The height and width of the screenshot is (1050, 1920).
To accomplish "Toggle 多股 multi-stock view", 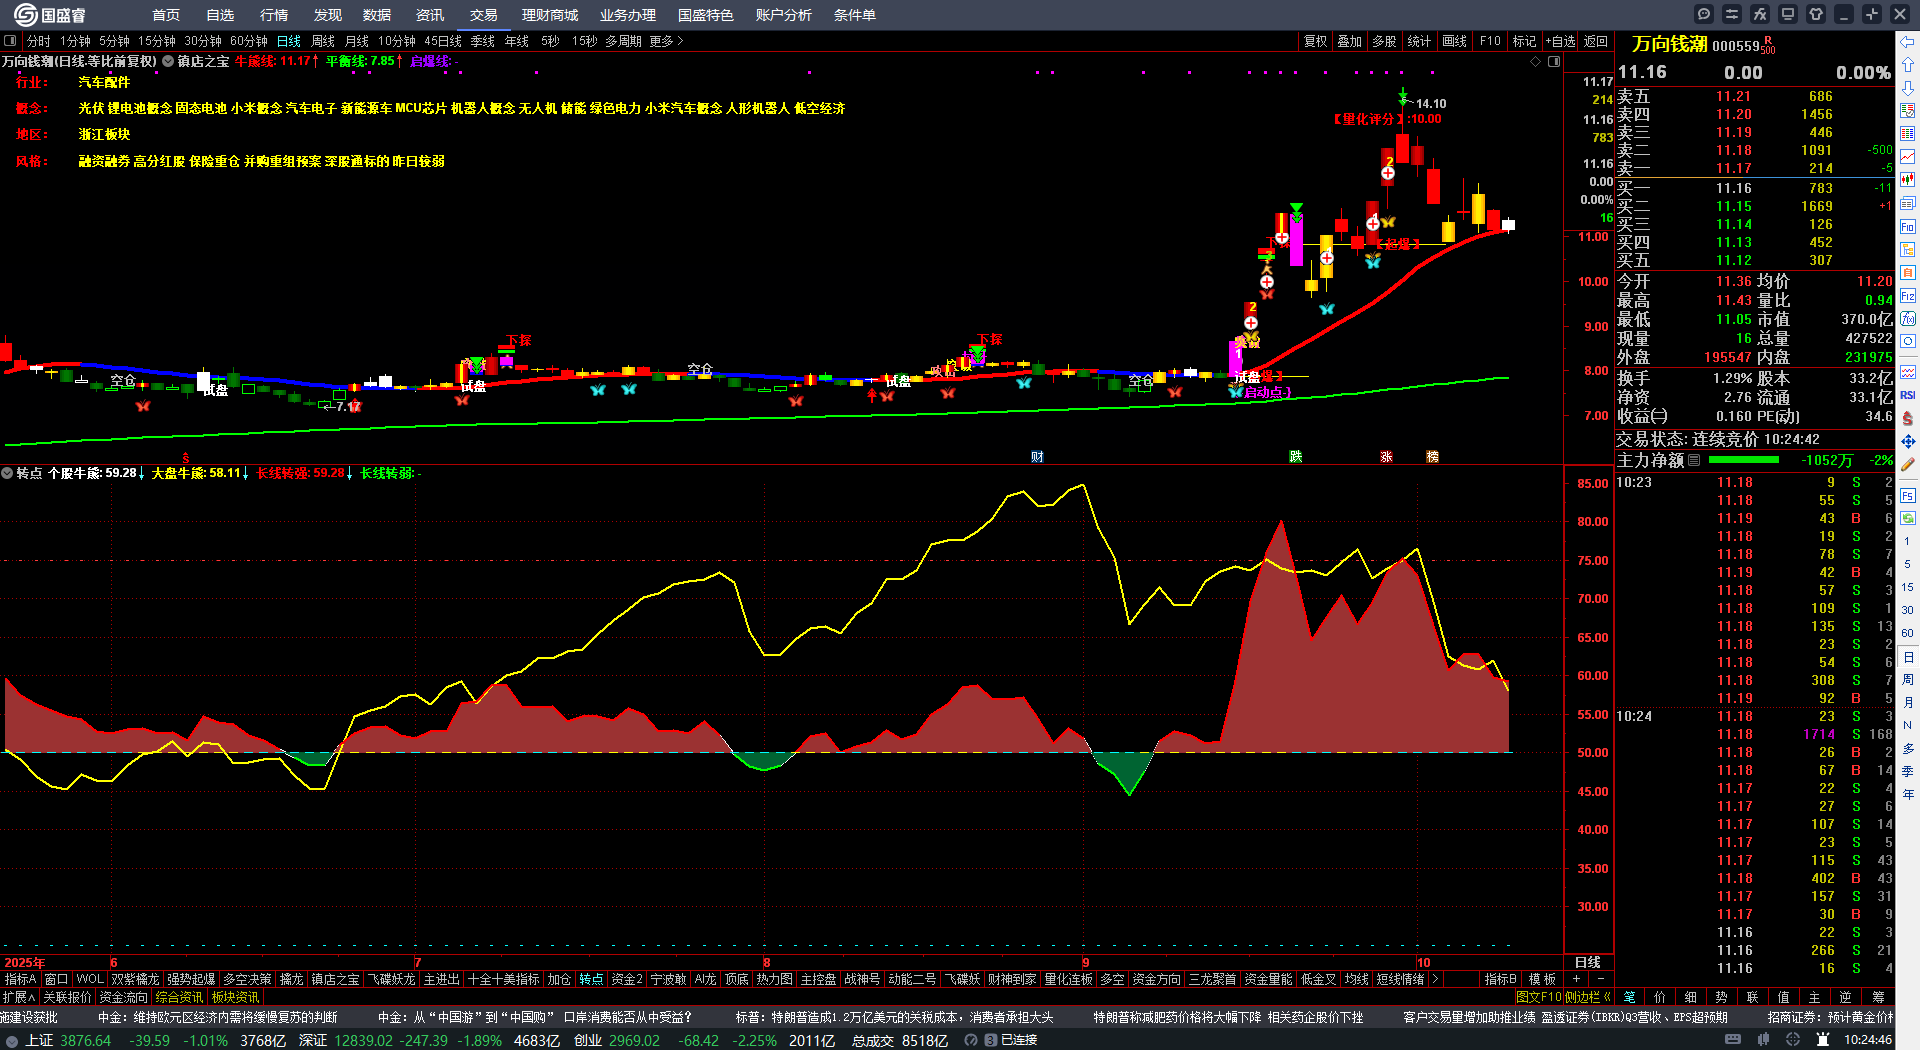I will click(x=1384, y=41).
